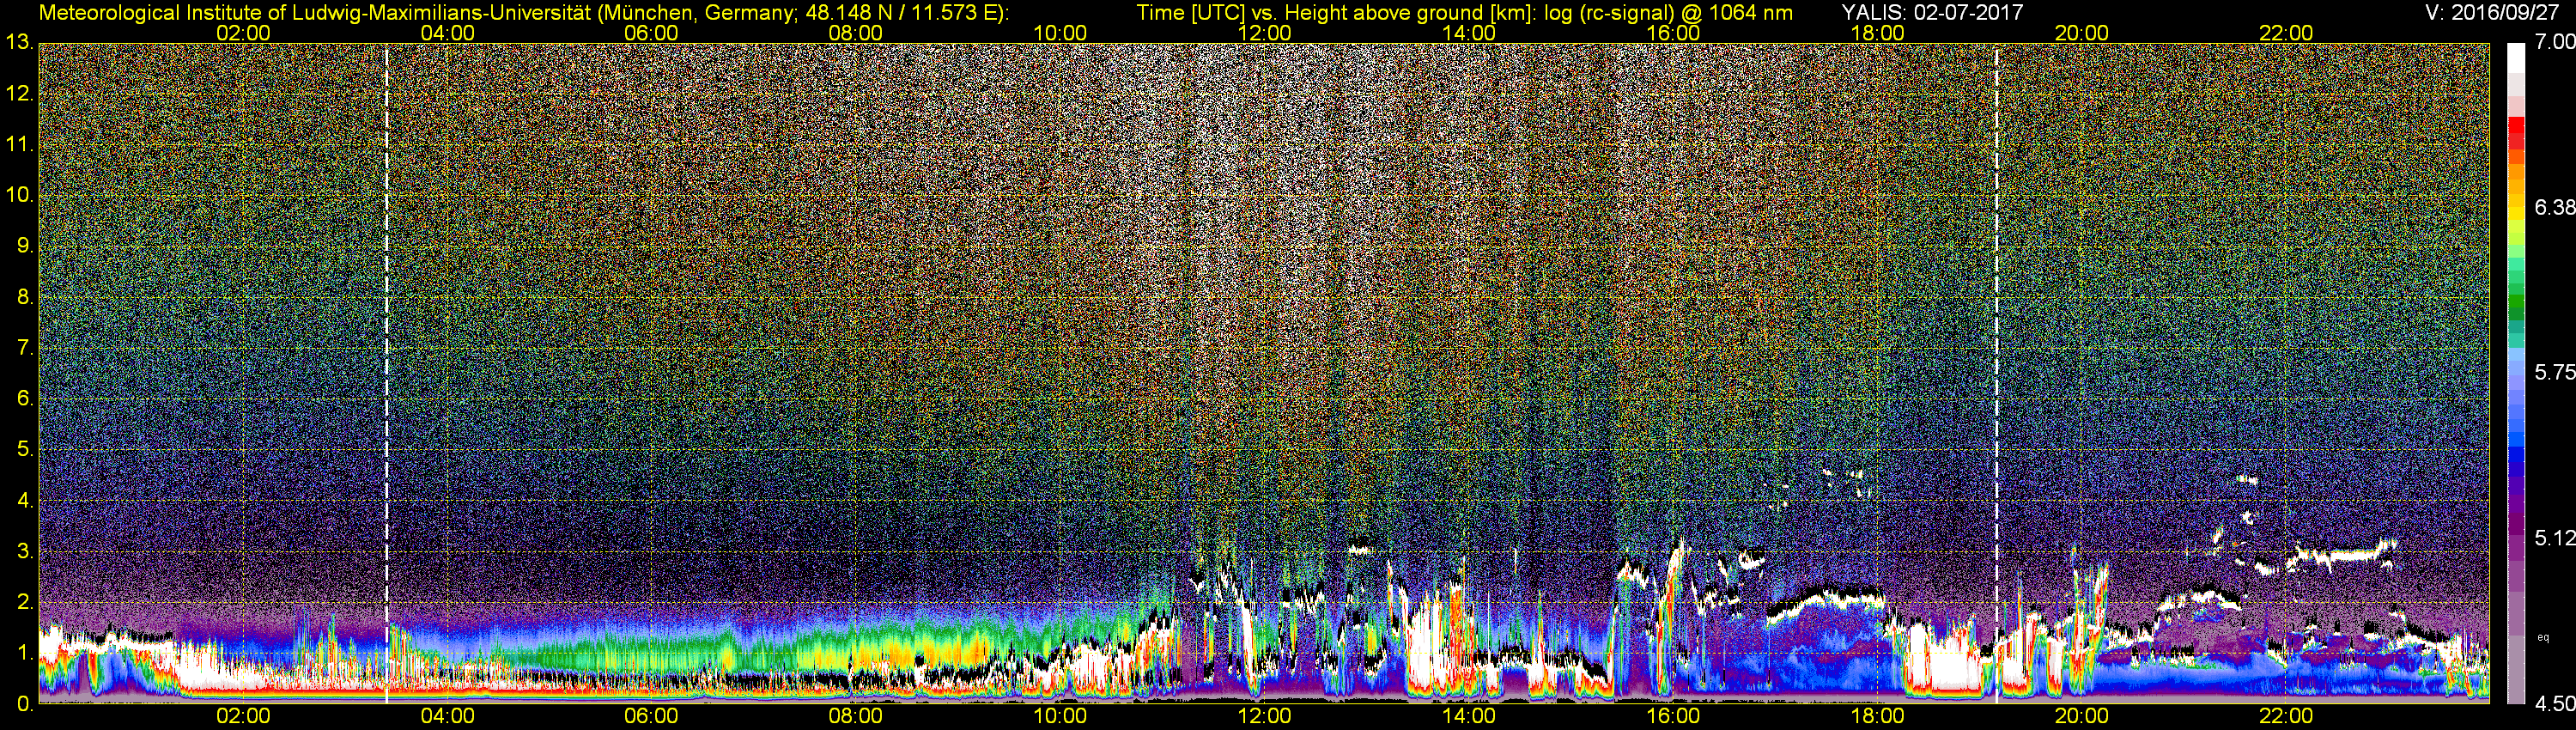Viewport: 2576px width, 730px height.
Task: Select the 04:00 label on the bottom time axis
Action: 447,717
